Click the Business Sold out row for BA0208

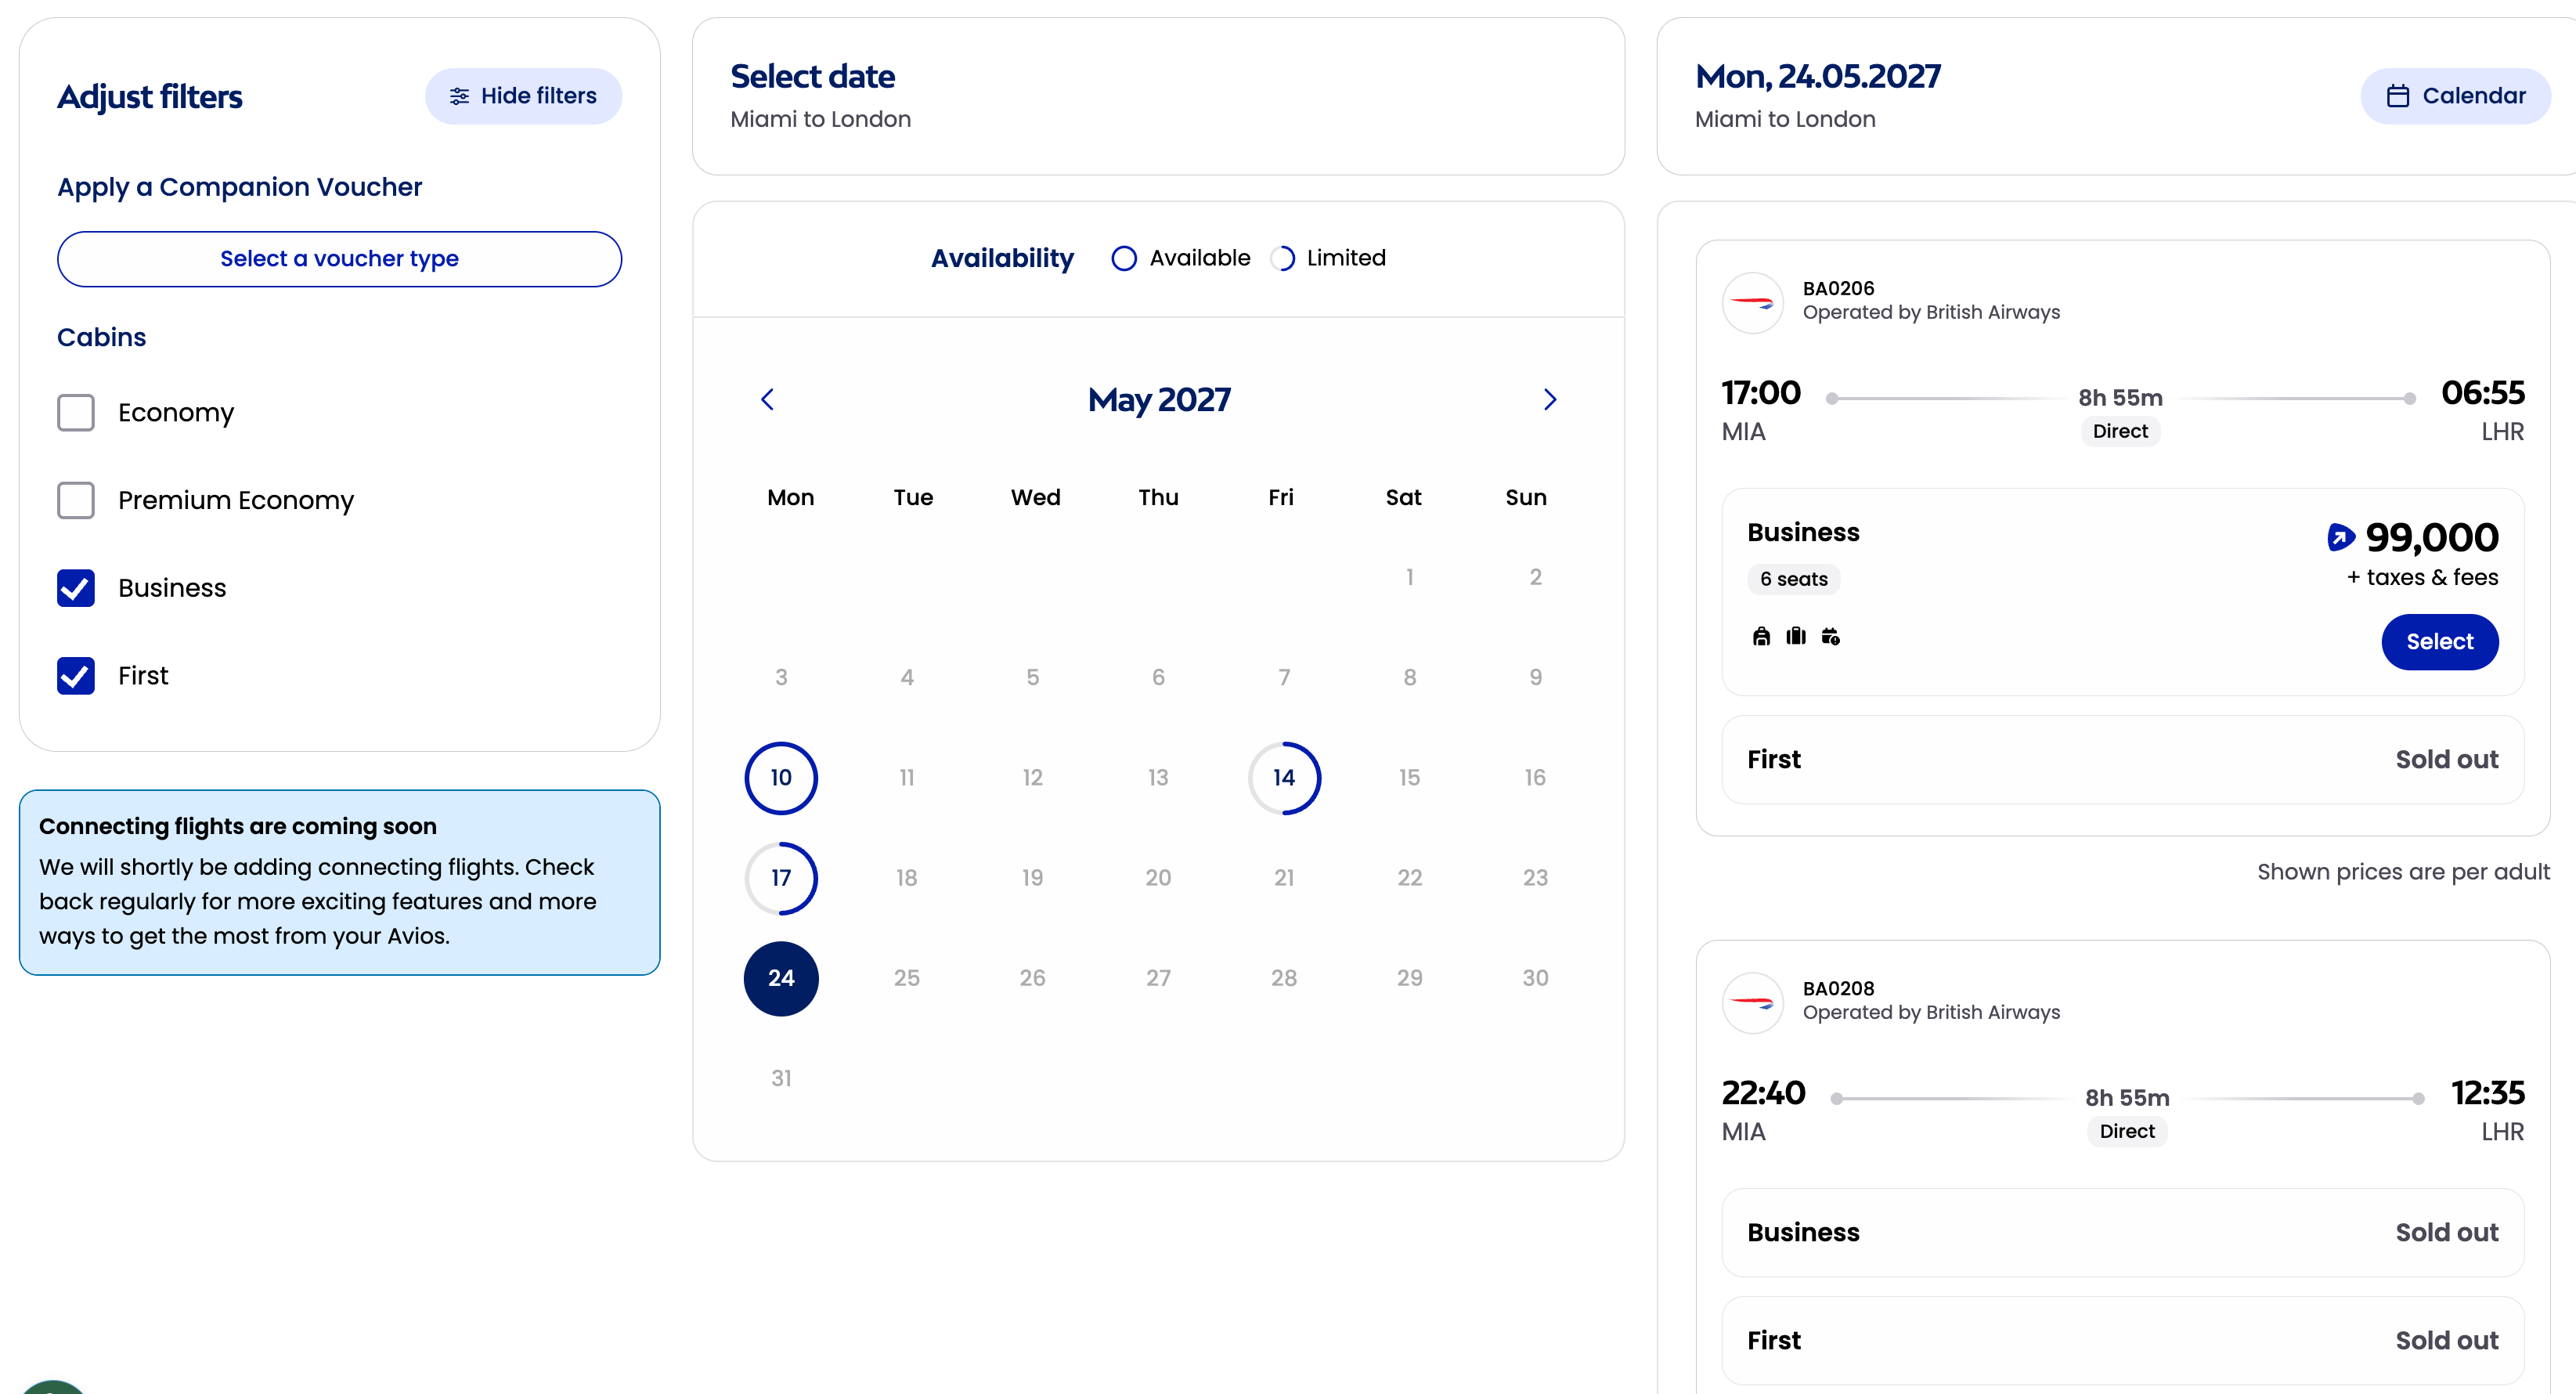2122,1233
